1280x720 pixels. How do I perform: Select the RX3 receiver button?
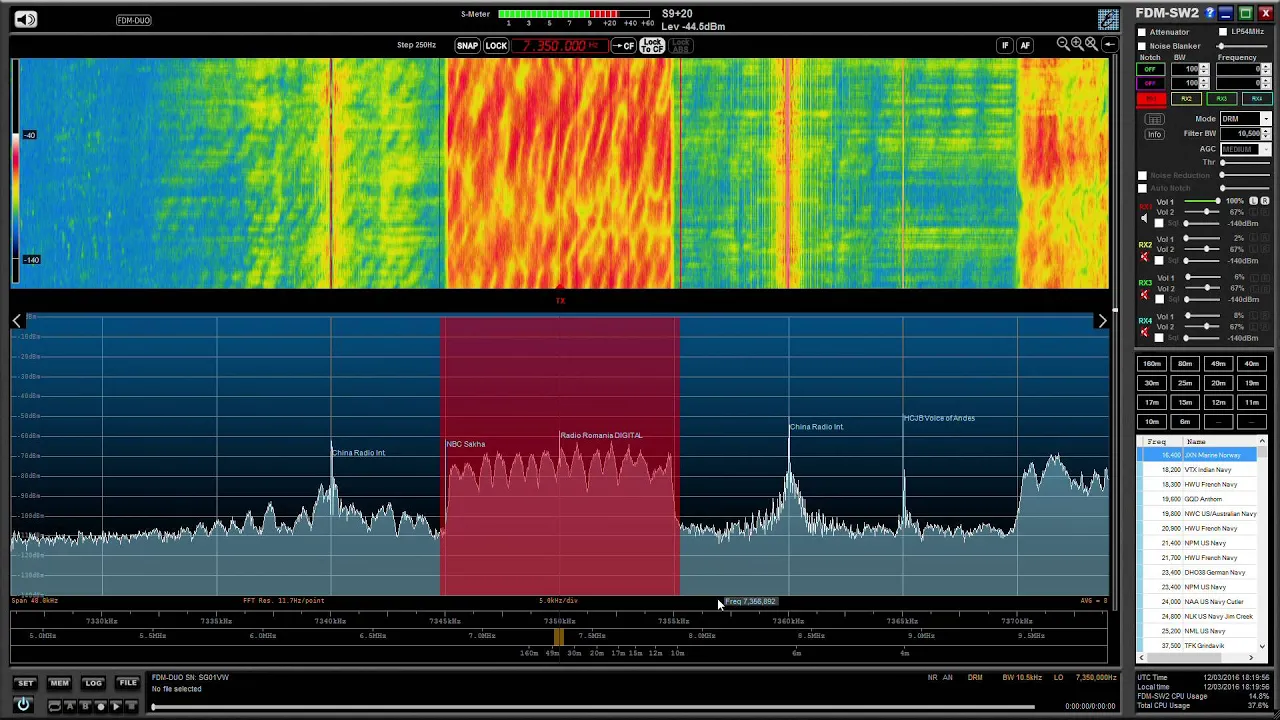coord(1222,99)
